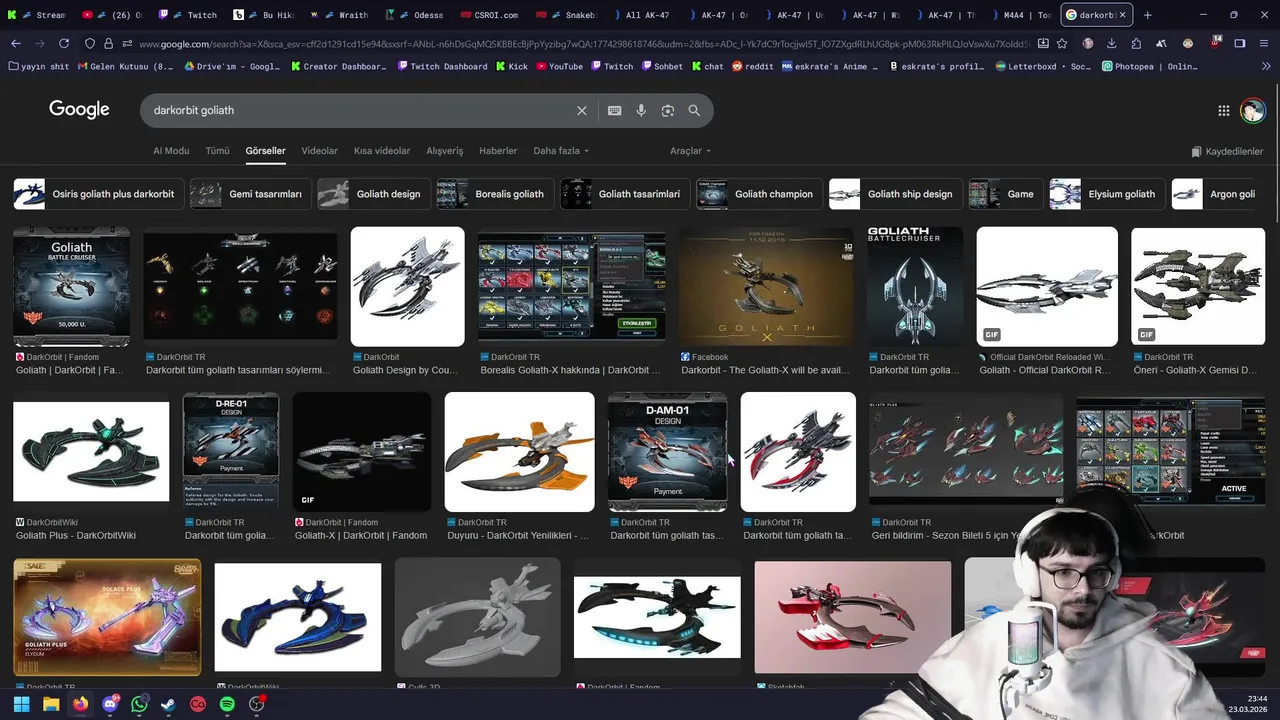Open the Photopea bookmark
The image size is (1280, 720).
(x=1150, y=66)
